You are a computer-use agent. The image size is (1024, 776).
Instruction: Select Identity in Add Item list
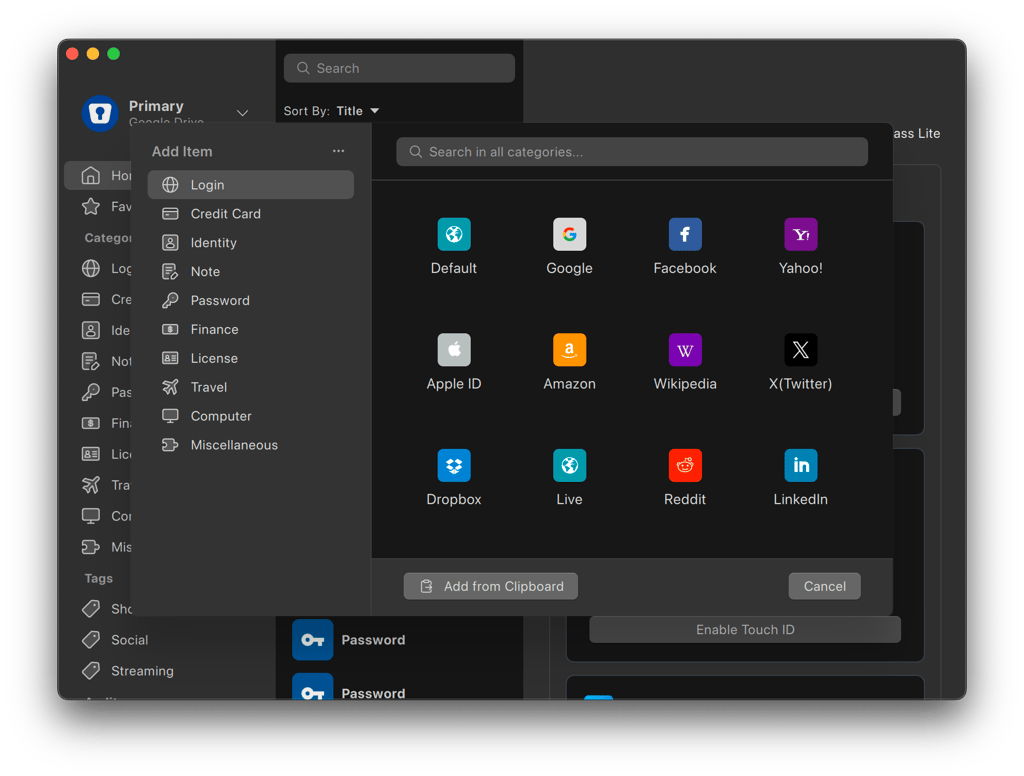(251, 242)
